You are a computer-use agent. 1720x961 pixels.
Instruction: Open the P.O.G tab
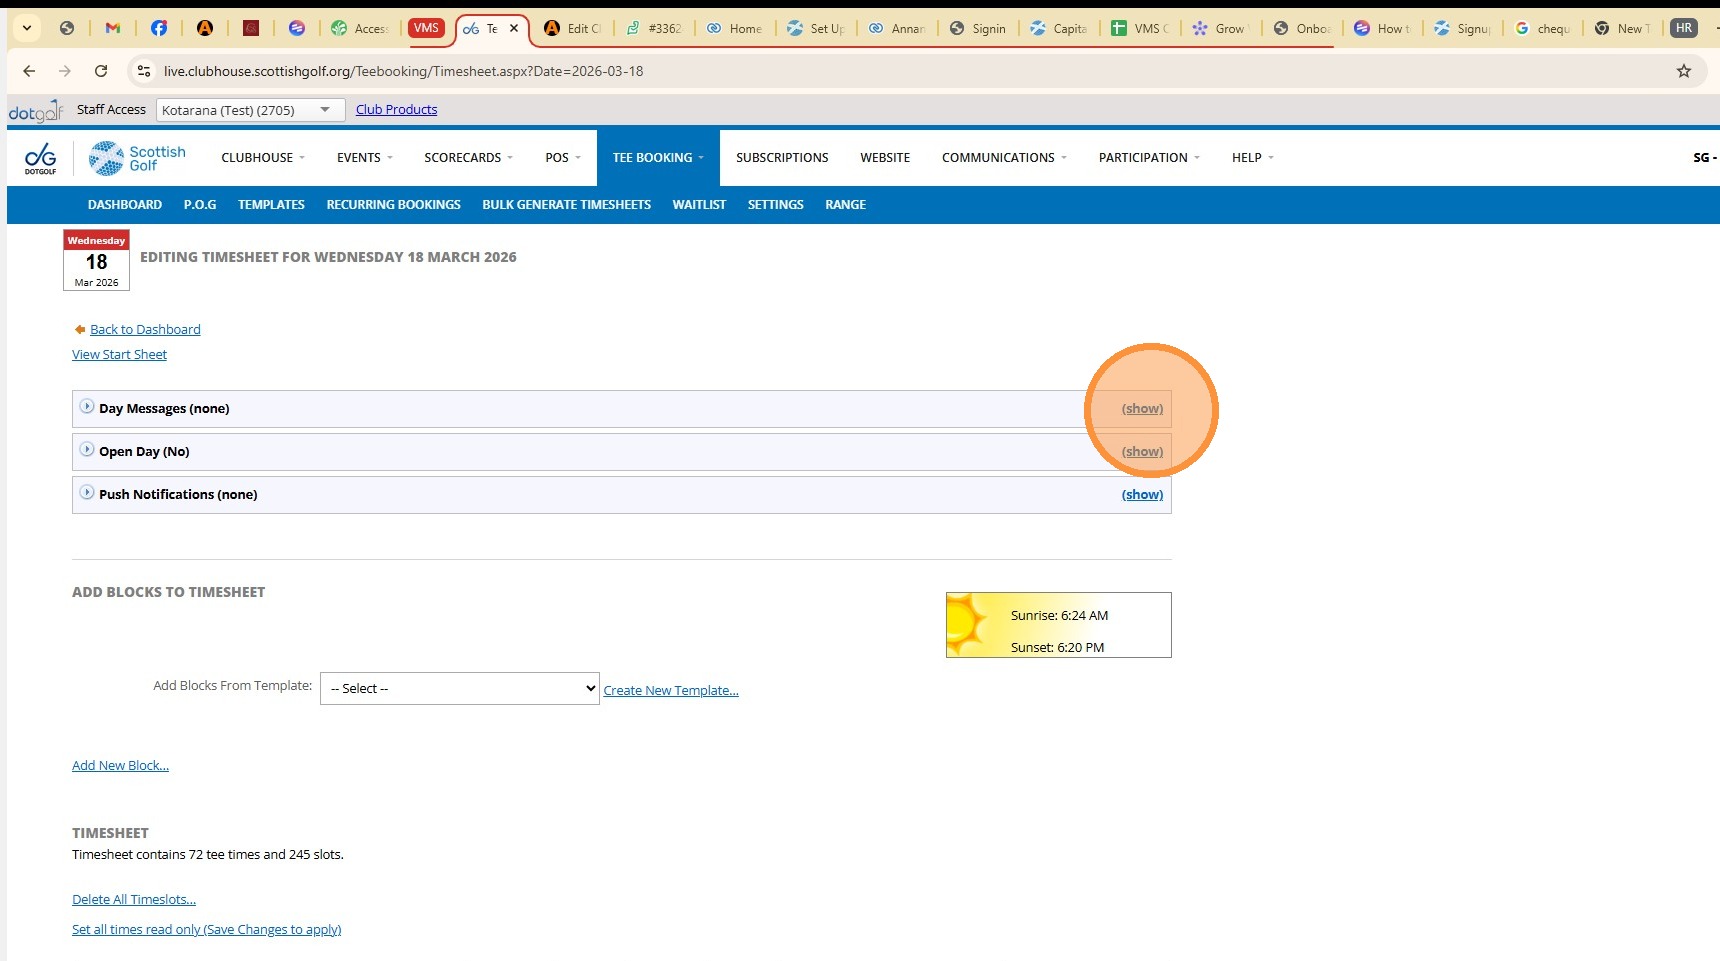(x=200, y=205)
